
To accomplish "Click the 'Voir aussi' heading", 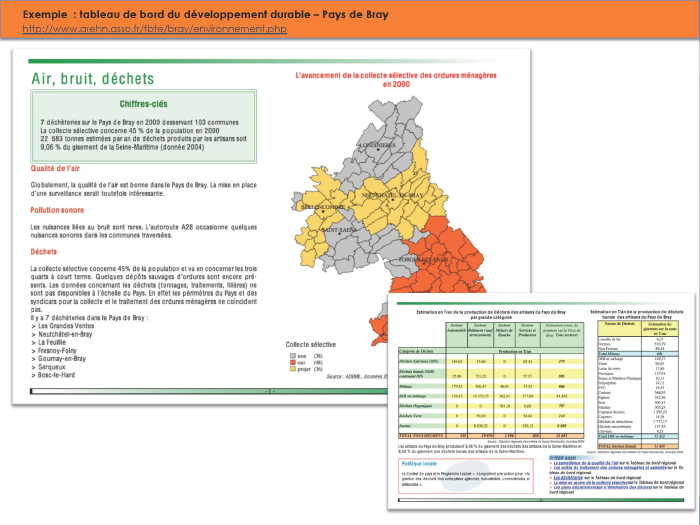I will point(563,458).
